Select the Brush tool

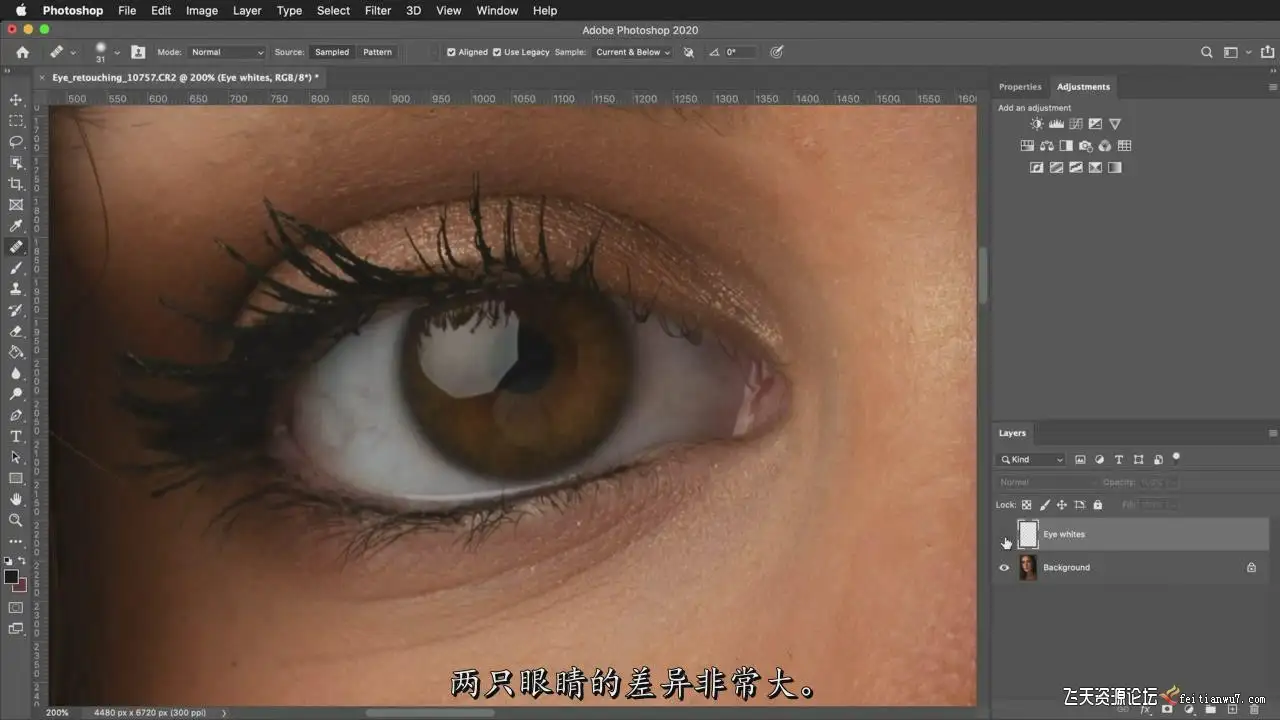16,268
